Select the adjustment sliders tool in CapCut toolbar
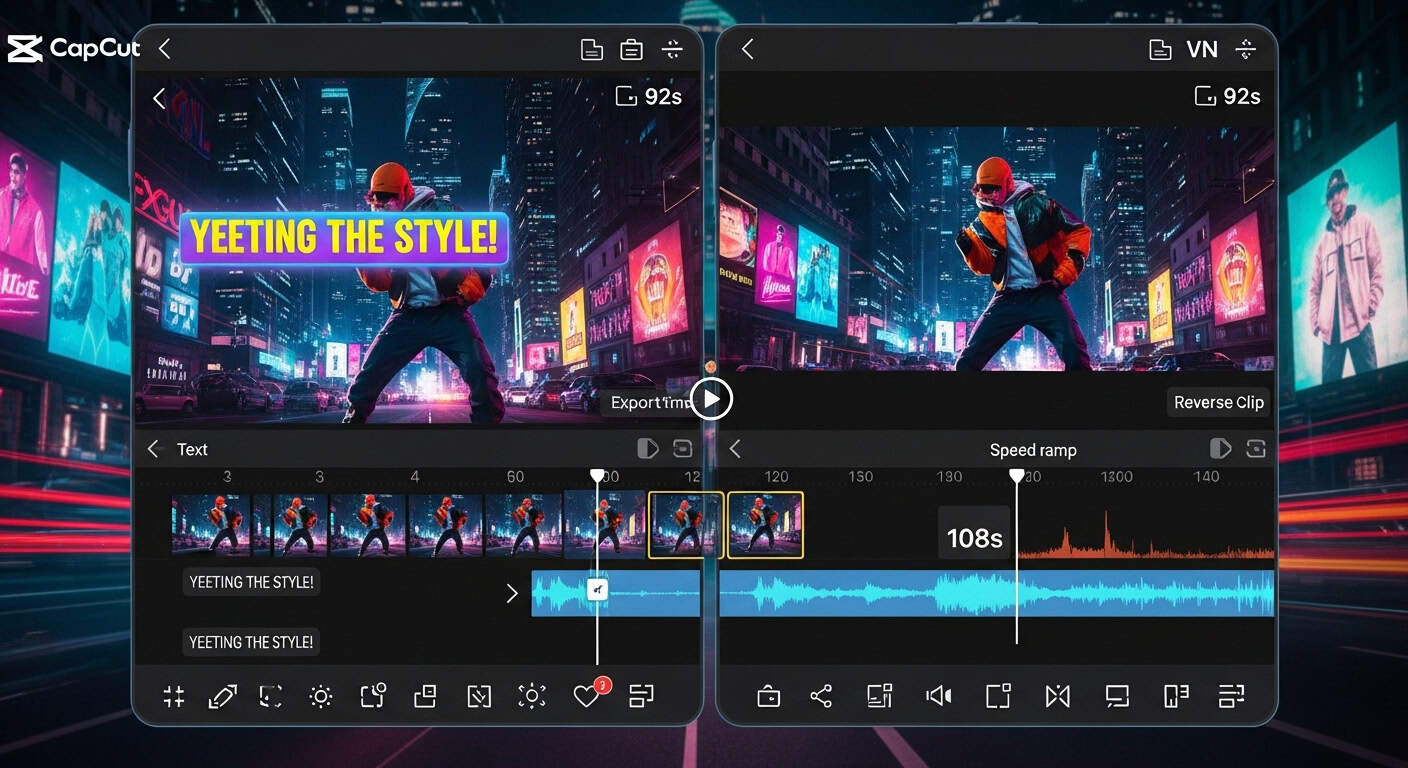Viewport: 1408px width, 768px height. coord(174,696)
